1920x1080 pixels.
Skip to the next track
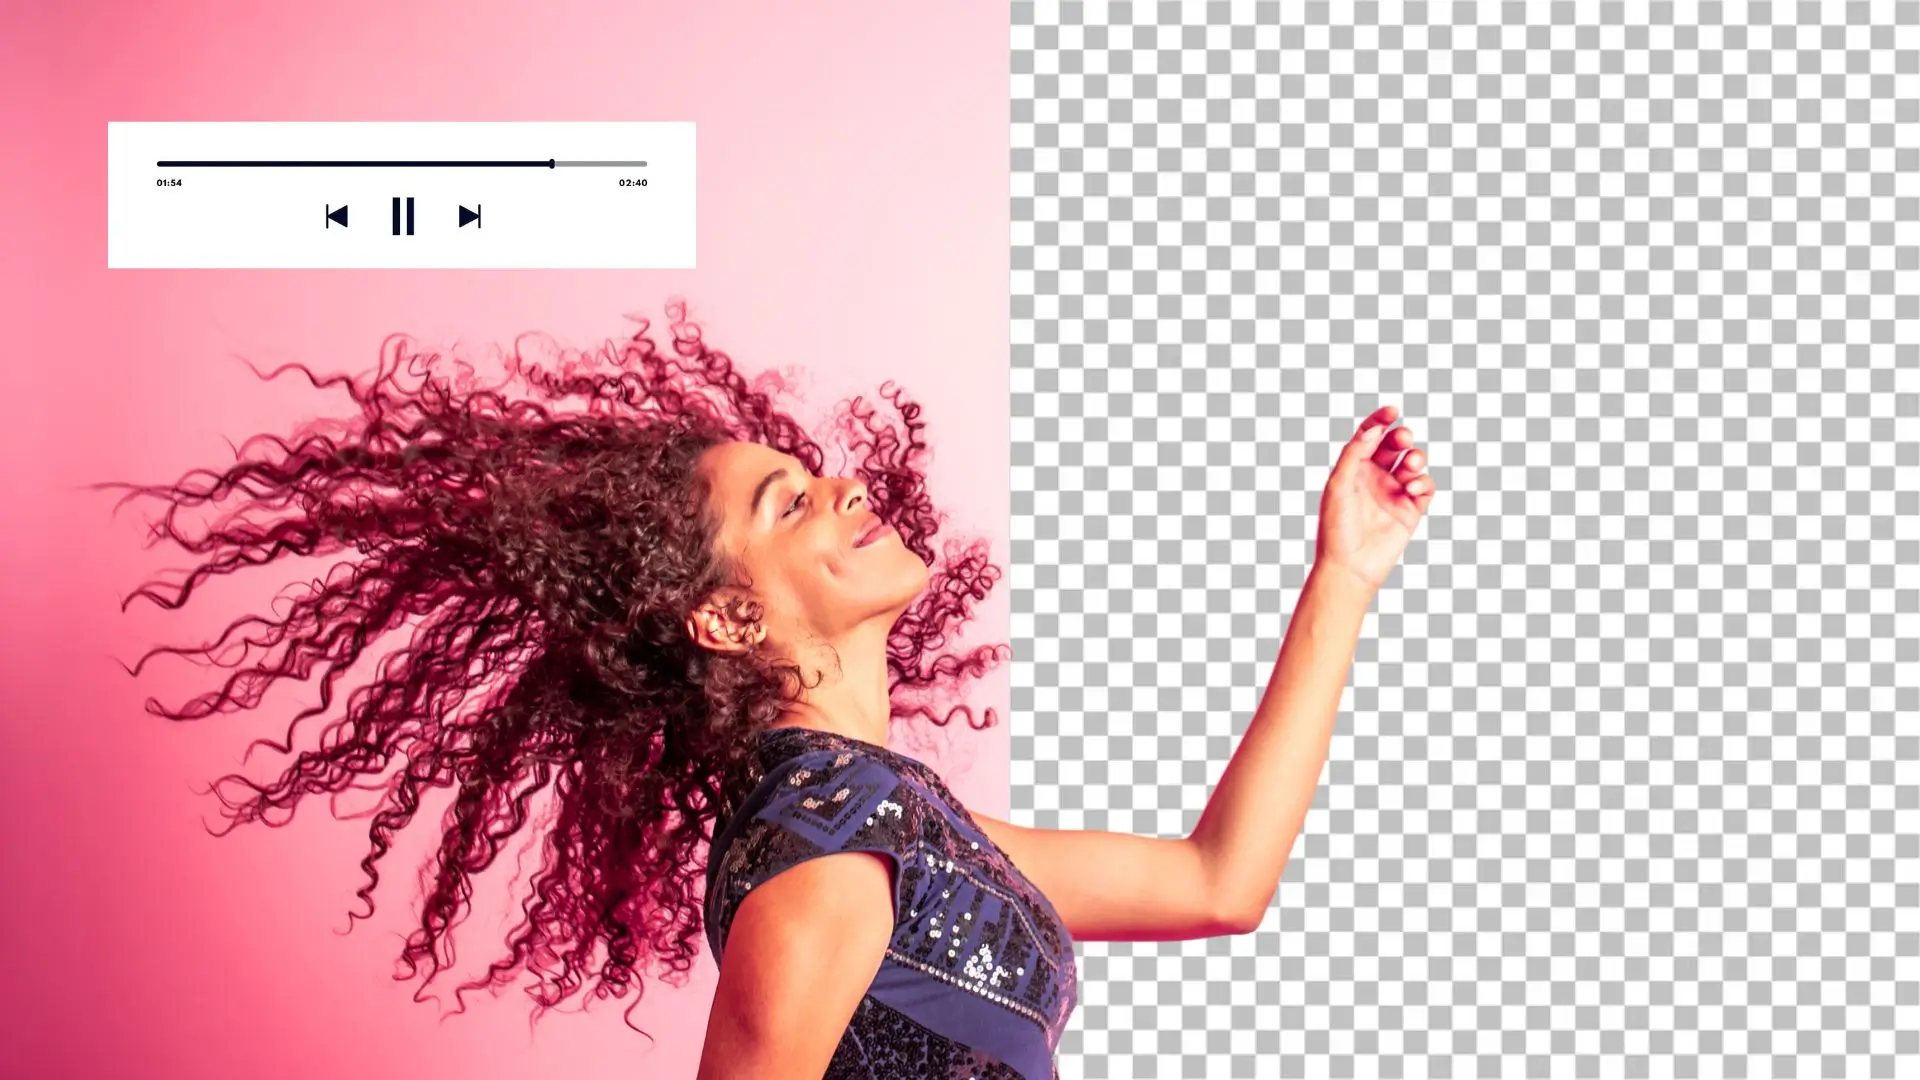tap(469, 216)
